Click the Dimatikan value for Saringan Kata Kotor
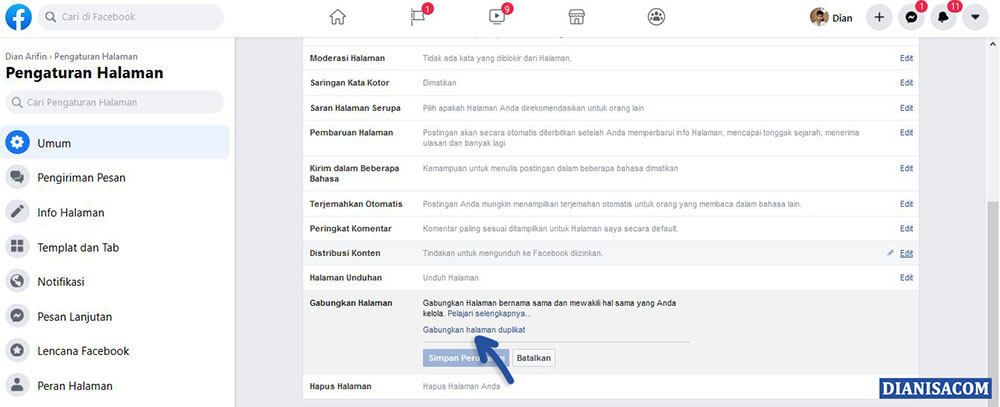 click(x=439, y=83)
